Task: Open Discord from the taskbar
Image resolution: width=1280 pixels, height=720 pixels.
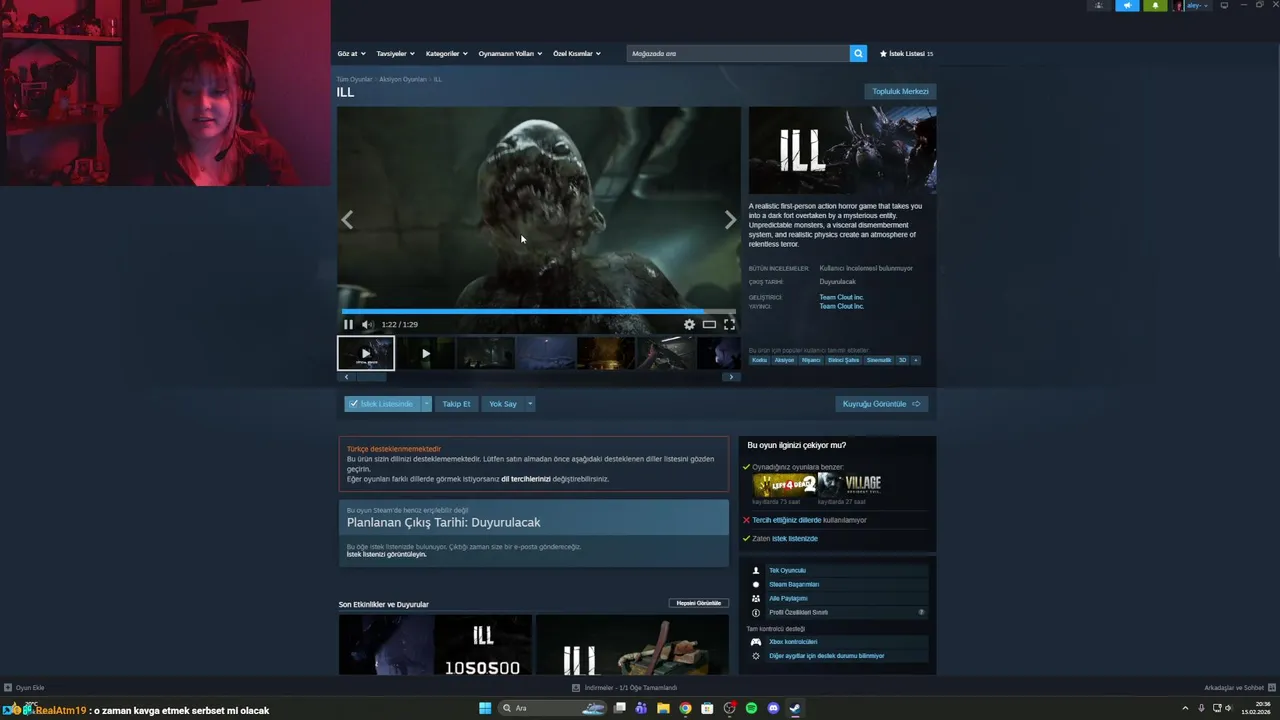Action: pyautogui.click(x=773, y=708)
